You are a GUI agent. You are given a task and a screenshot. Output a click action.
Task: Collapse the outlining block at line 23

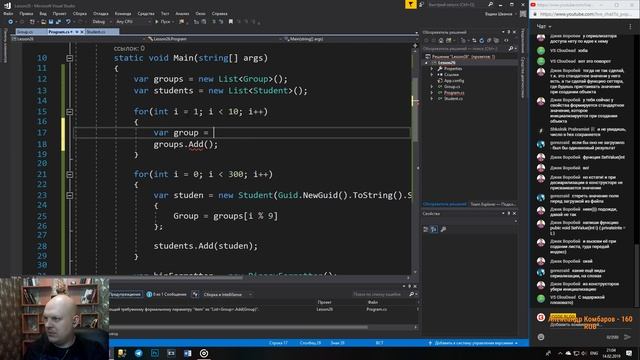pyautogui.click(x=69, y=196)
